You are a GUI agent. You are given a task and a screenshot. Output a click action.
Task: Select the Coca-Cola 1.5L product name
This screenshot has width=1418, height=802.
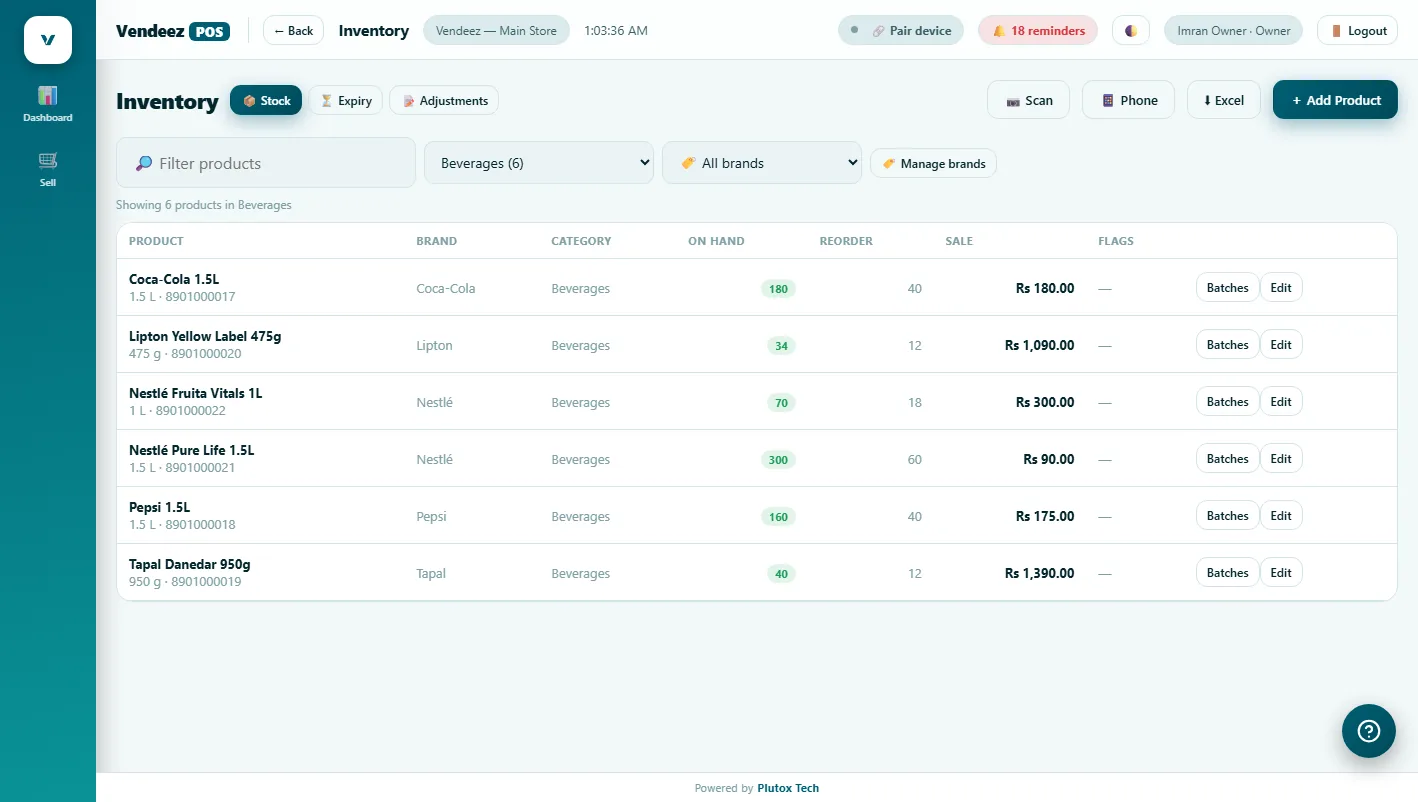(x=173, y=280)
